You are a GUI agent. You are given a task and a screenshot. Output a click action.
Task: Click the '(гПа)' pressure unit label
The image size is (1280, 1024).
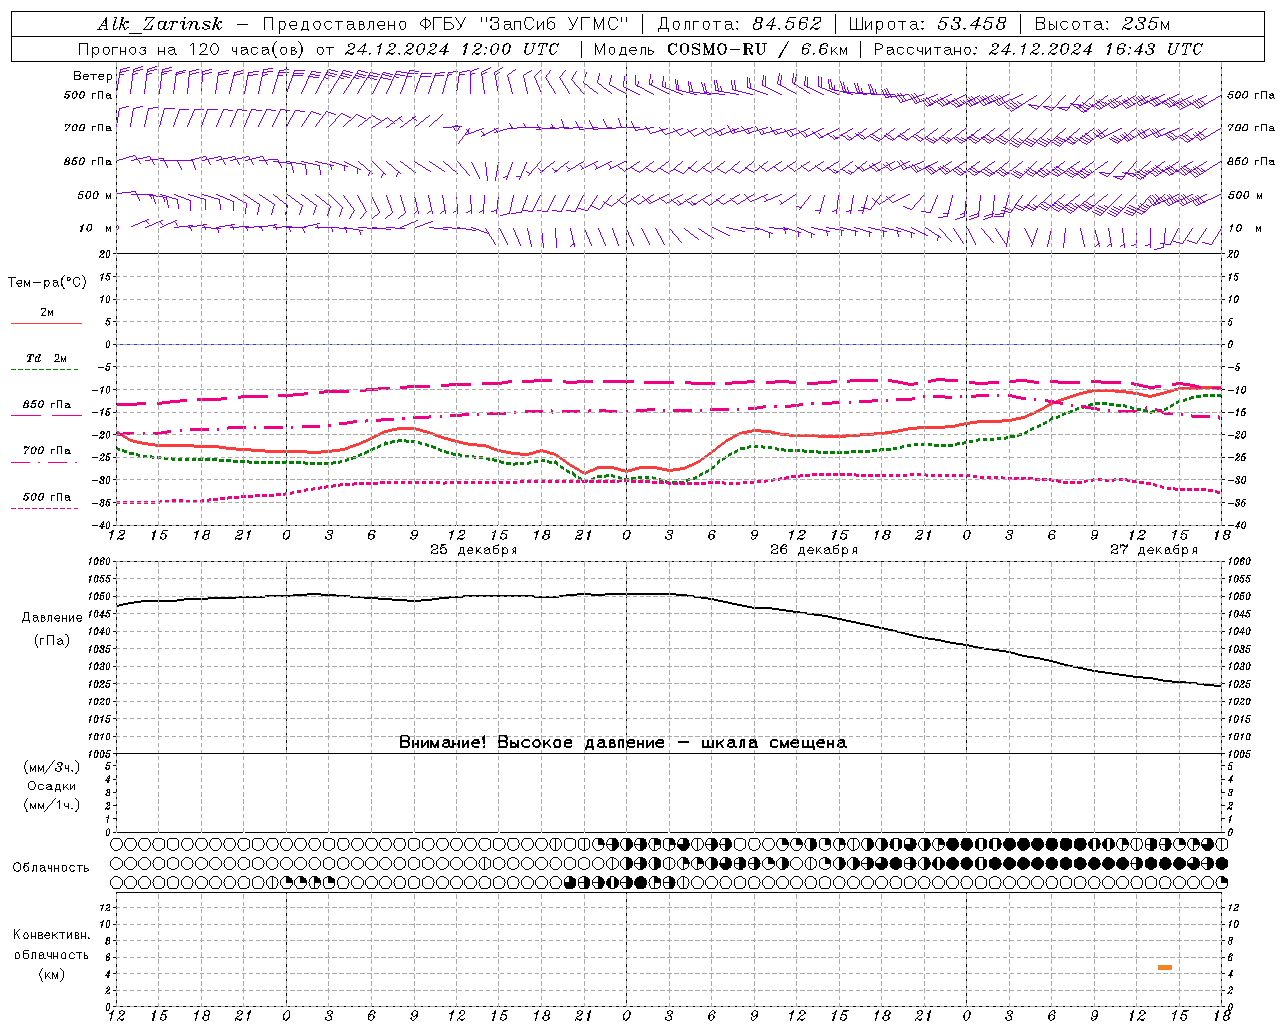pos(52,641)
